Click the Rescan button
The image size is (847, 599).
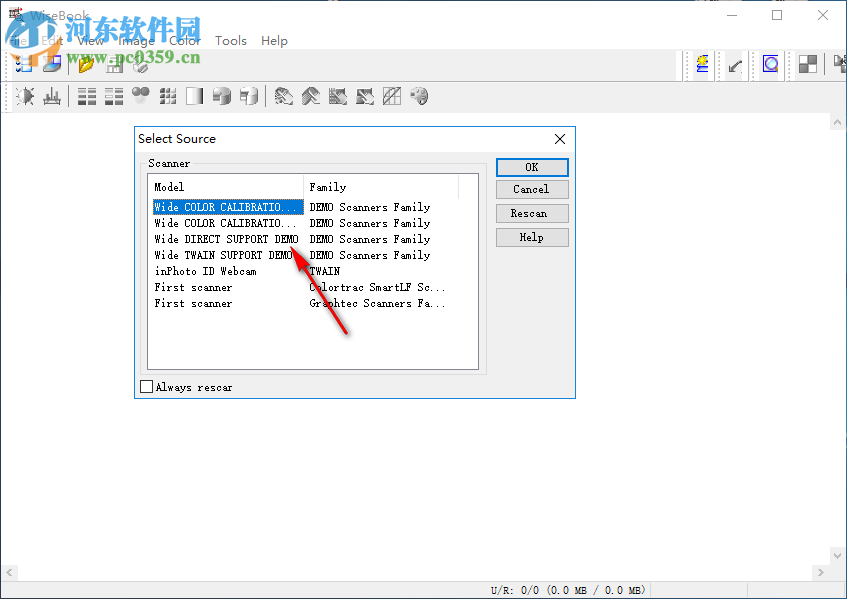(x=531, y=213)
